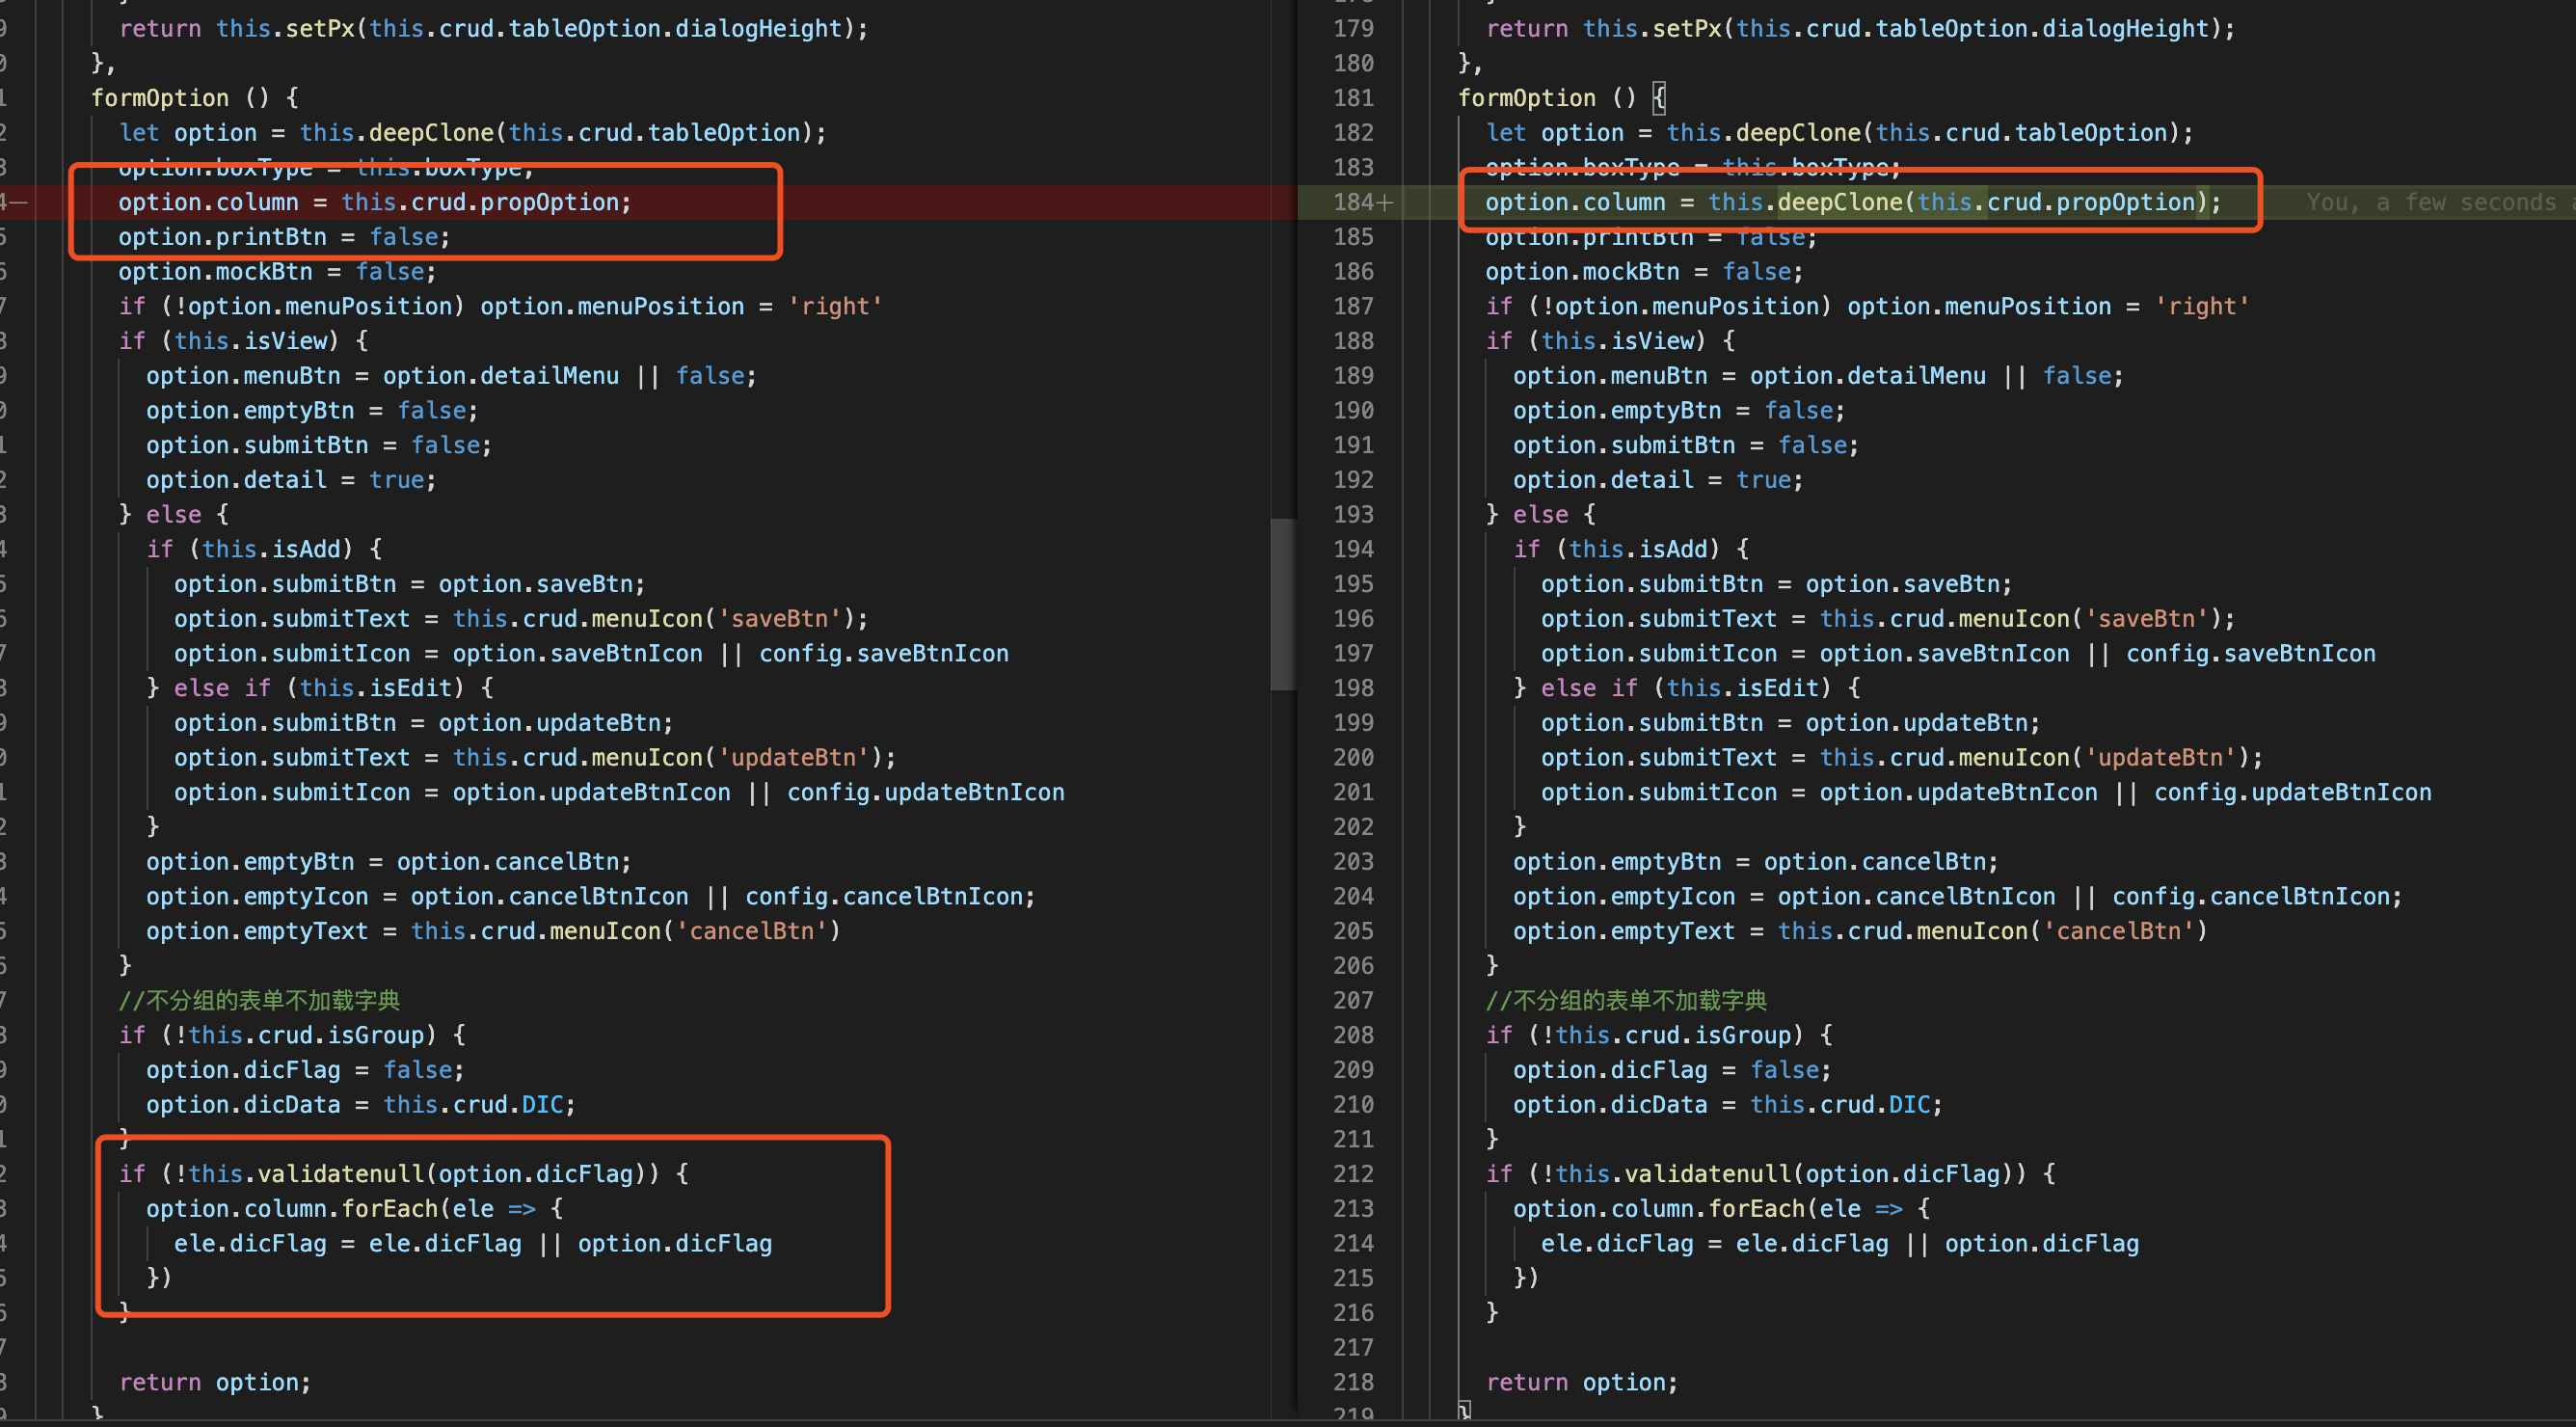Click 'forEach' on line 213 in right pane
The height and width of the screenshot is (1427, 2576).
tap(1756, 1209)
